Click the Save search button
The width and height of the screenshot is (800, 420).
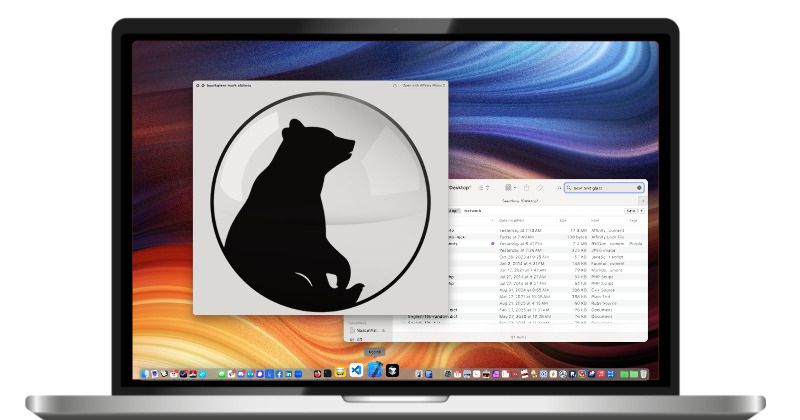(x=629, y=211)
